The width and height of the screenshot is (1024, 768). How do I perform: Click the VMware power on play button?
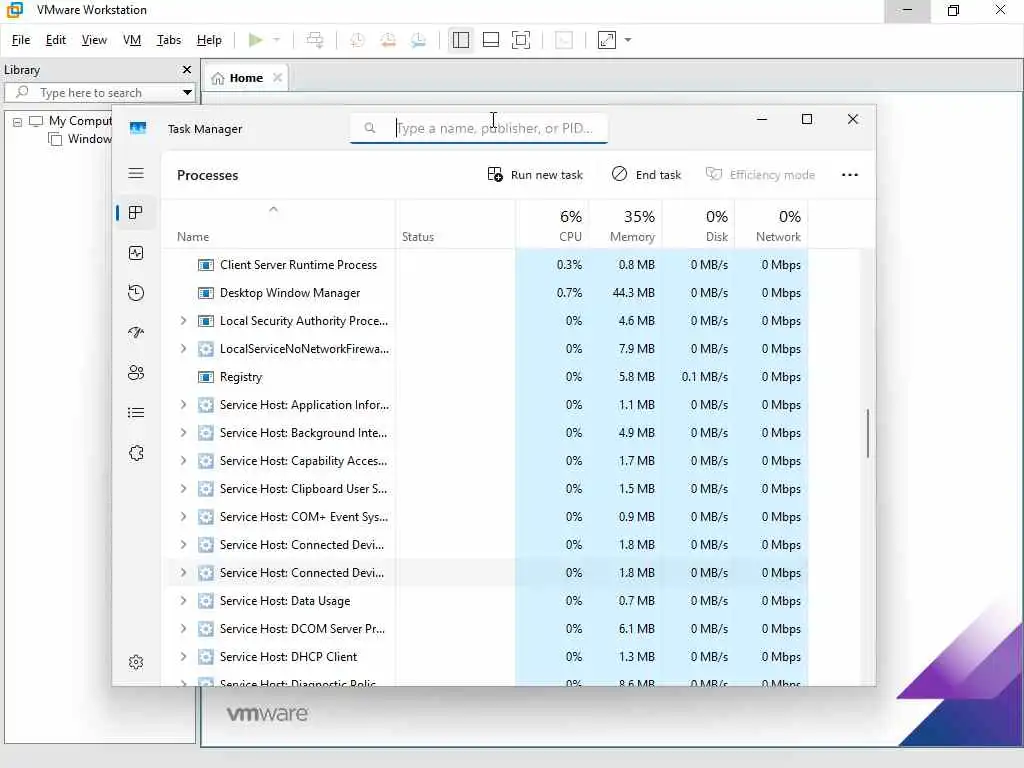tap(255, 40)
